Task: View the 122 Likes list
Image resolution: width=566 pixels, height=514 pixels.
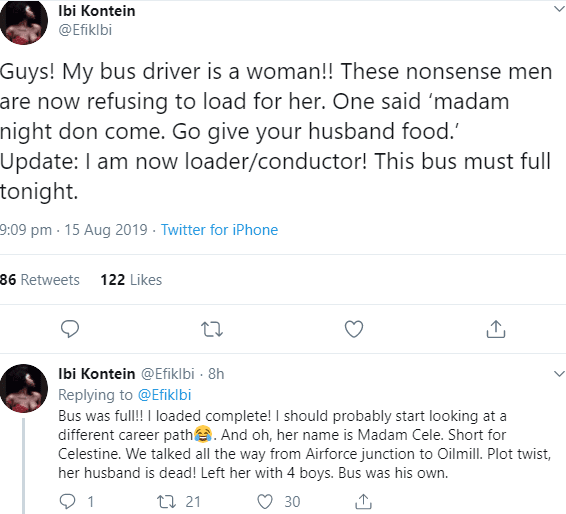Action: pos(131,280)
